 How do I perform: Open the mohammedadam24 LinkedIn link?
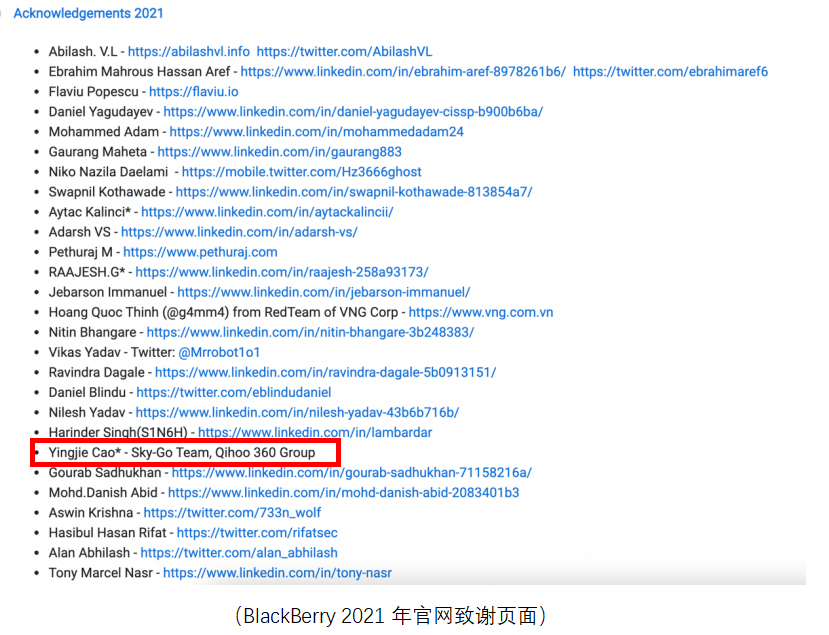(316, 132)
